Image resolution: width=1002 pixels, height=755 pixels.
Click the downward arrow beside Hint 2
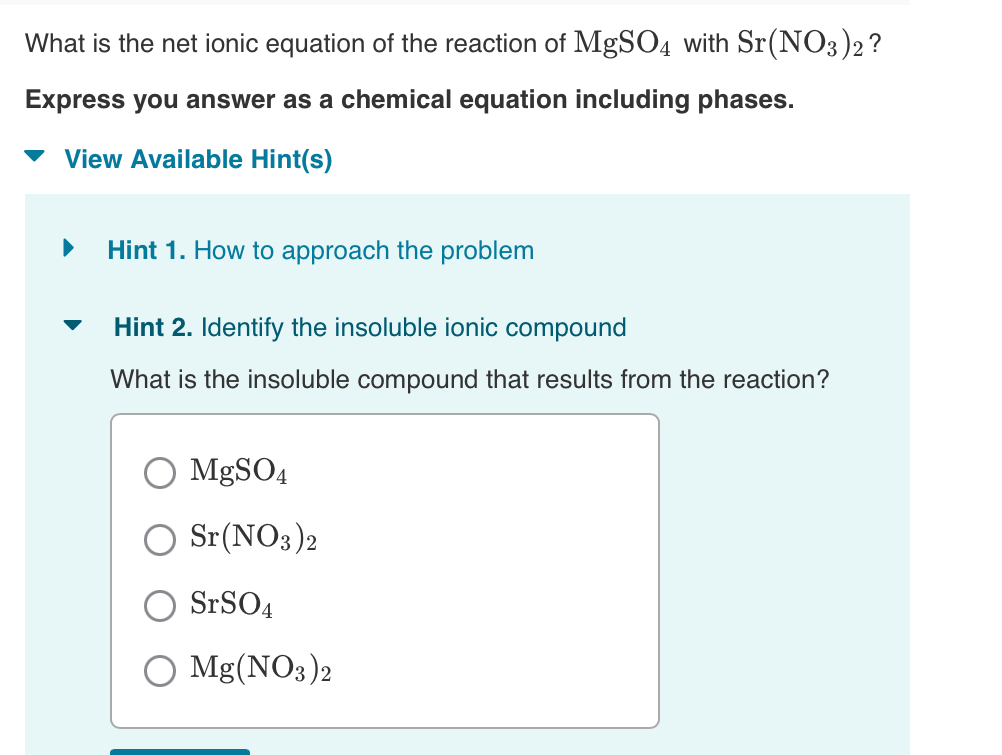(x=72, y=326)
